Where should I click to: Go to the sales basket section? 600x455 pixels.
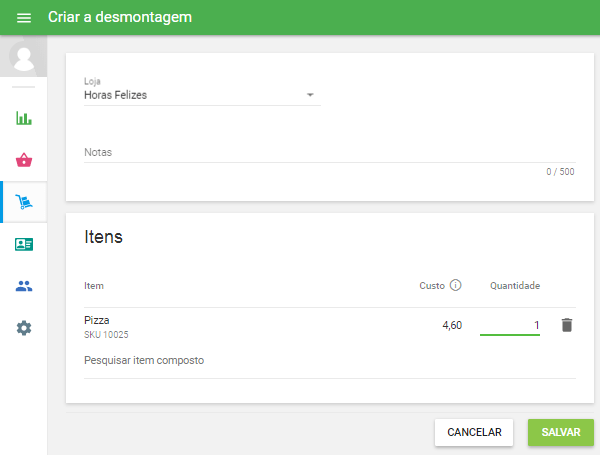24,160
